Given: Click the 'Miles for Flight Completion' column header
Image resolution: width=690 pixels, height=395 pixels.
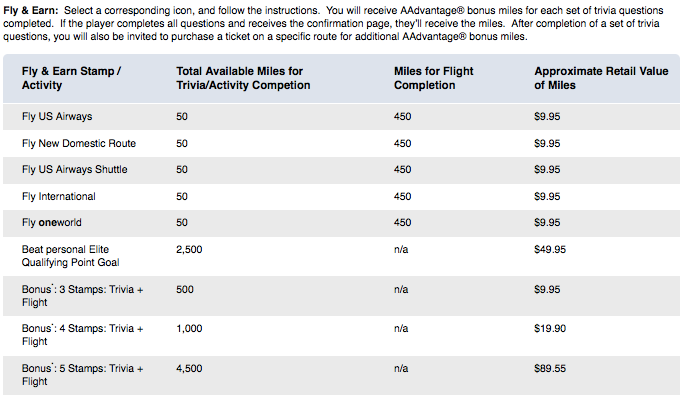Looking at the screenshot, I should 433,78.
